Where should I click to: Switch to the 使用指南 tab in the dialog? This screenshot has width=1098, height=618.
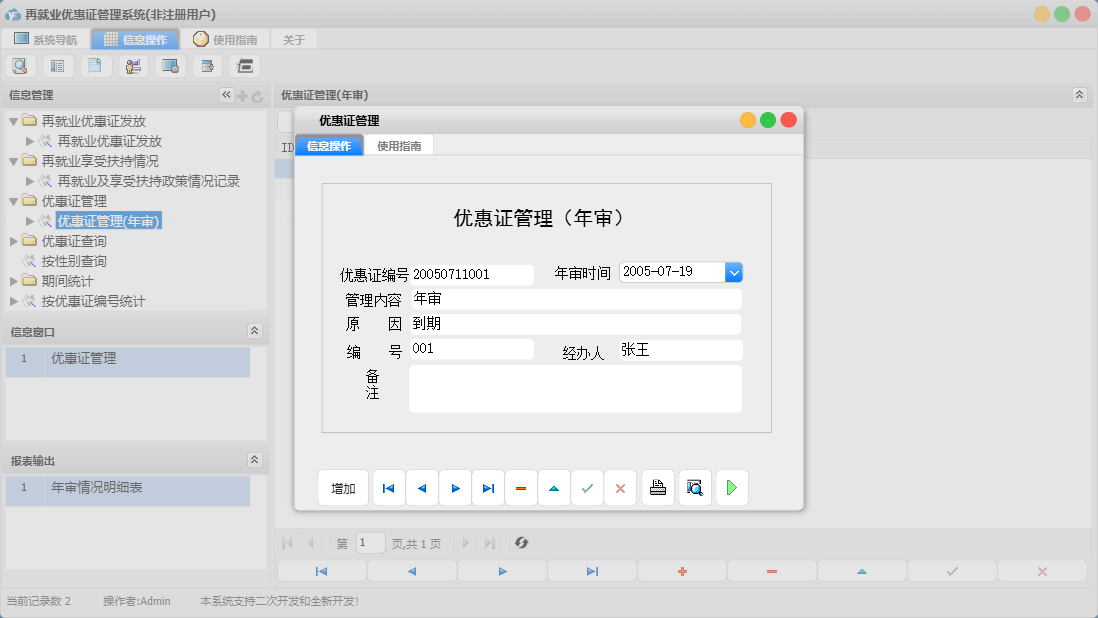(x=399, y=144)
